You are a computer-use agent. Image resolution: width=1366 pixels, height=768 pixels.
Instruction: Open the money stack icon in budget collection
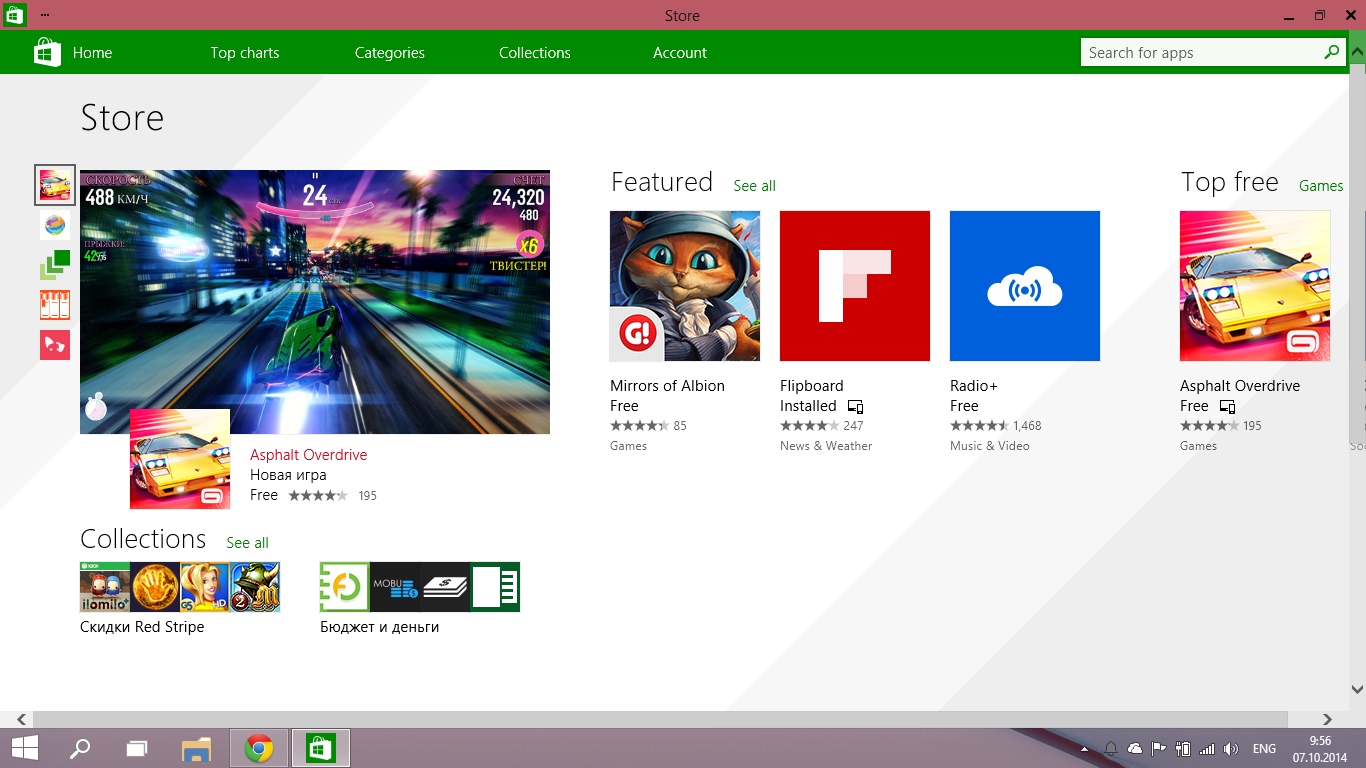click(445, 587)
